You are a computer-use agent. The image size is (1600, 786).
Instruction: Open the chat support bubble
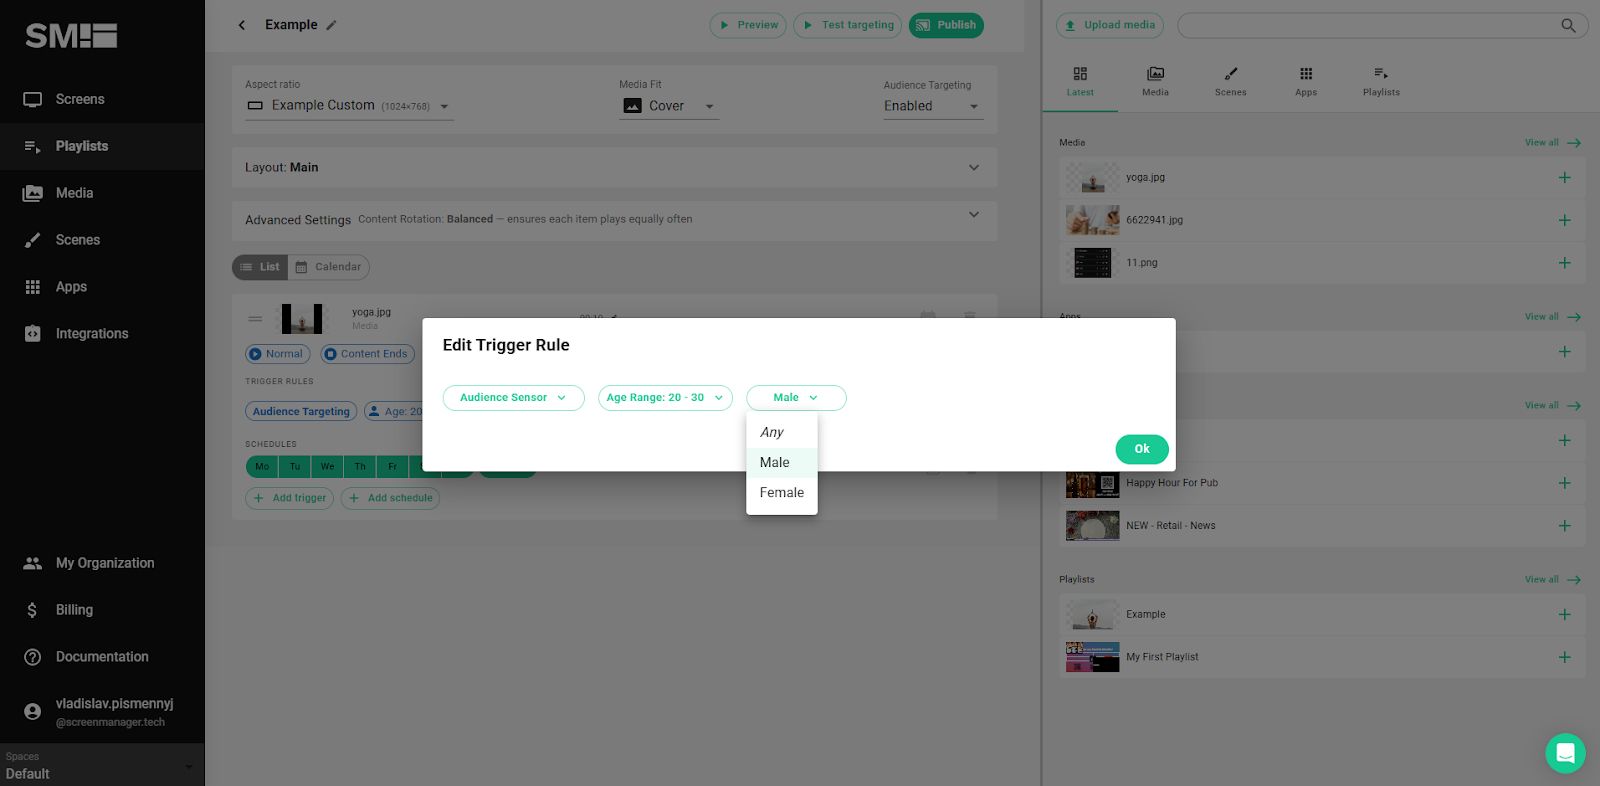click(1565, 753)
